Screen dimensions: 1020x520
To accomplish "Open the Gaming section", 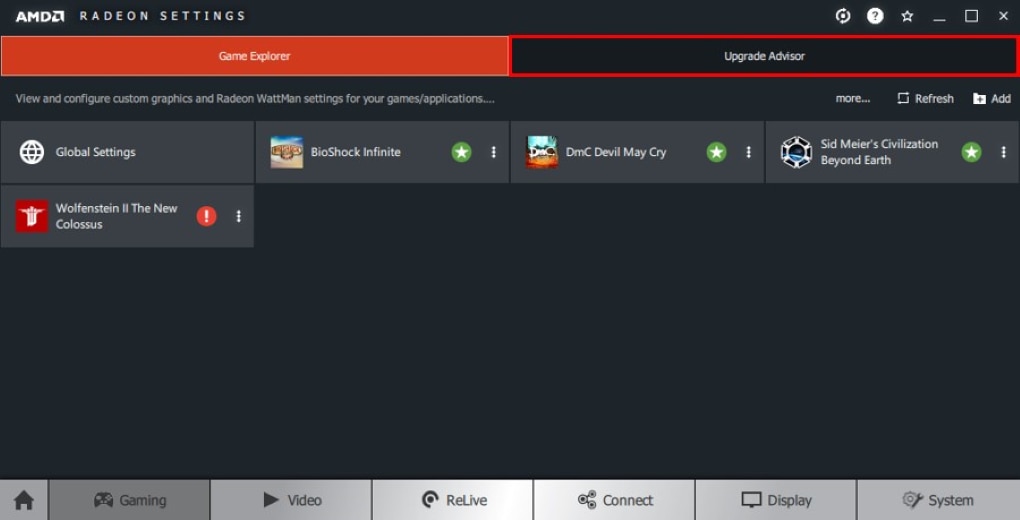I will (x=129, y=500).
